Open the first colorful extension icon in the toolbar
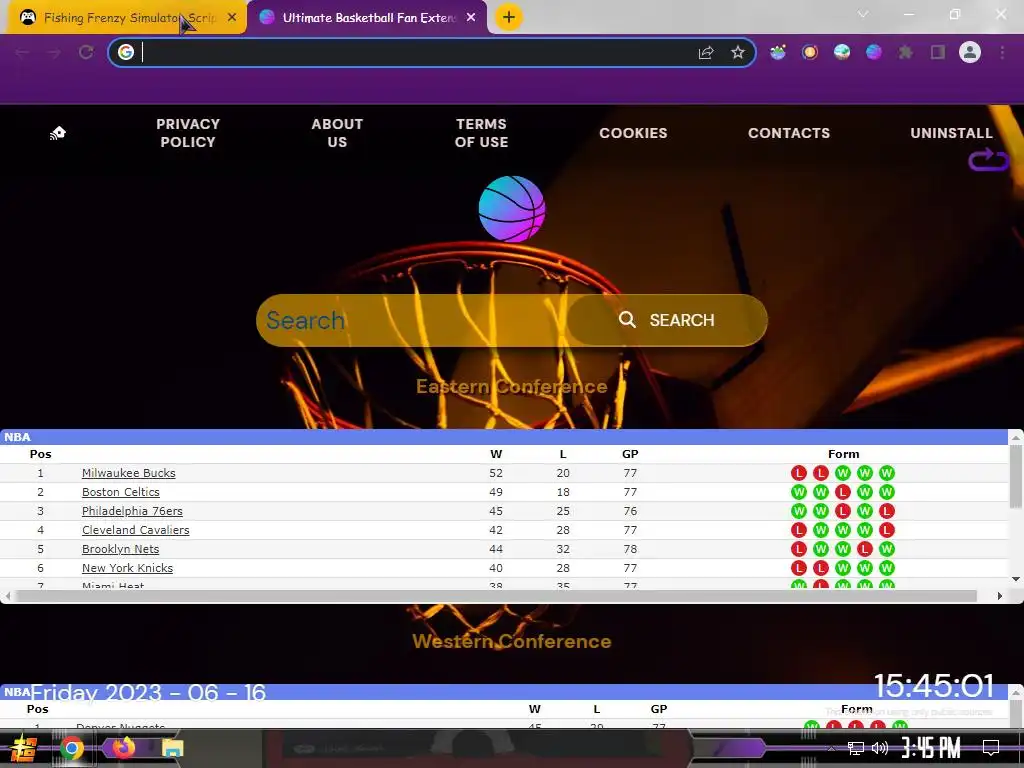The height and width of the screenshot is (768, 1024). (x=777, y=52)
